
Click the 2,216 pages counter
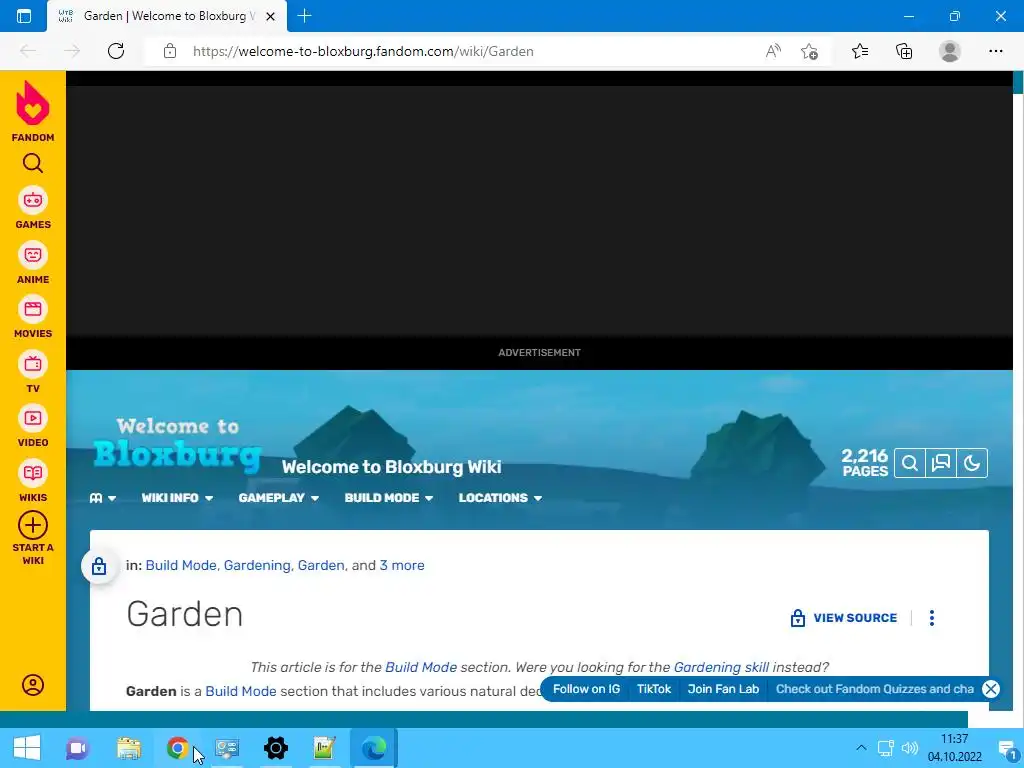[x=865, y=462]
